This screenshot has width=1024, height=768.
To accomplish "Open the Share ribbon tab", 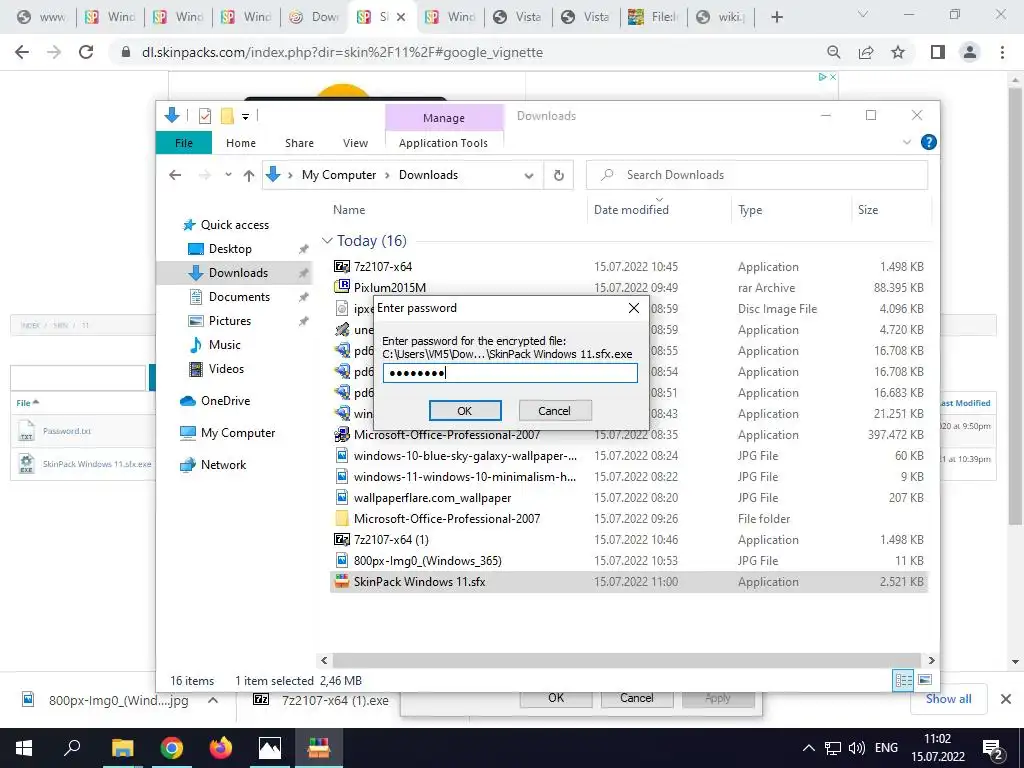I will (x=299, y=143).
